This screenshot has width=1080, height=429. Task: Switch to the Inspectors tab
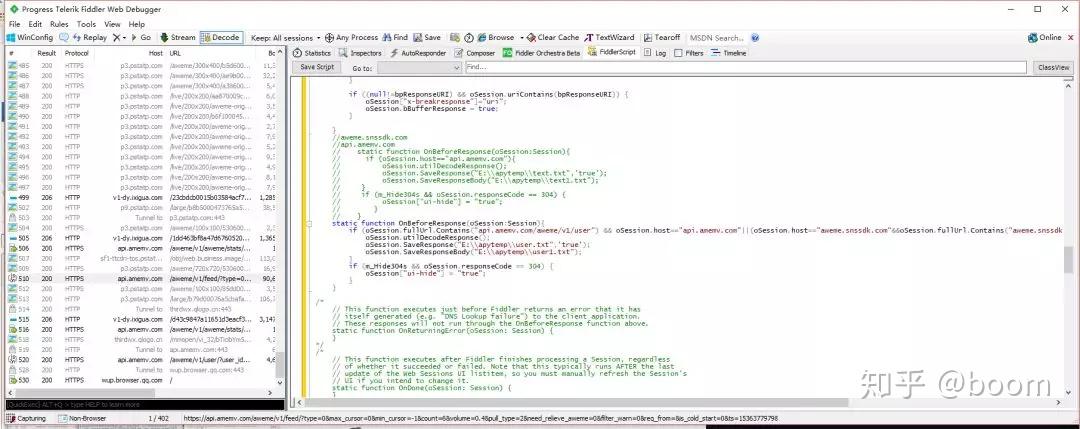point(360,53)
